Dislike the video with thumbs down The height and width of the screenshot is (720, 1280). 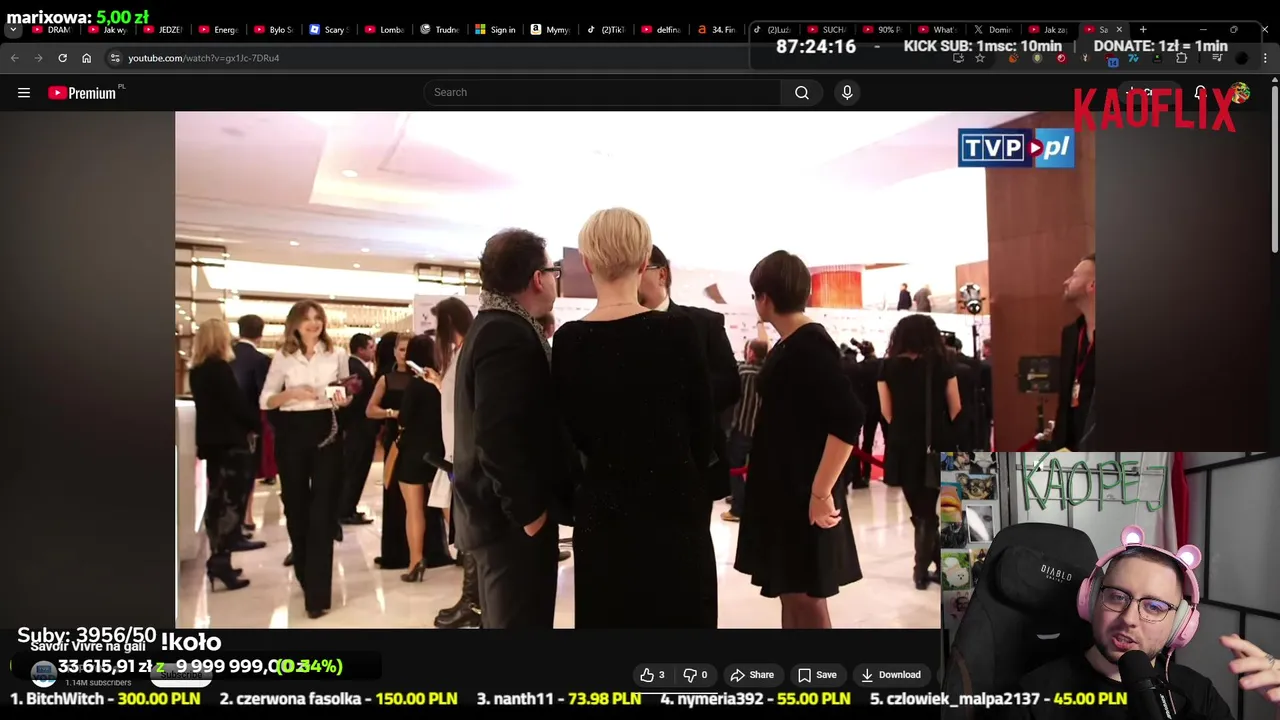pos(695,675)
